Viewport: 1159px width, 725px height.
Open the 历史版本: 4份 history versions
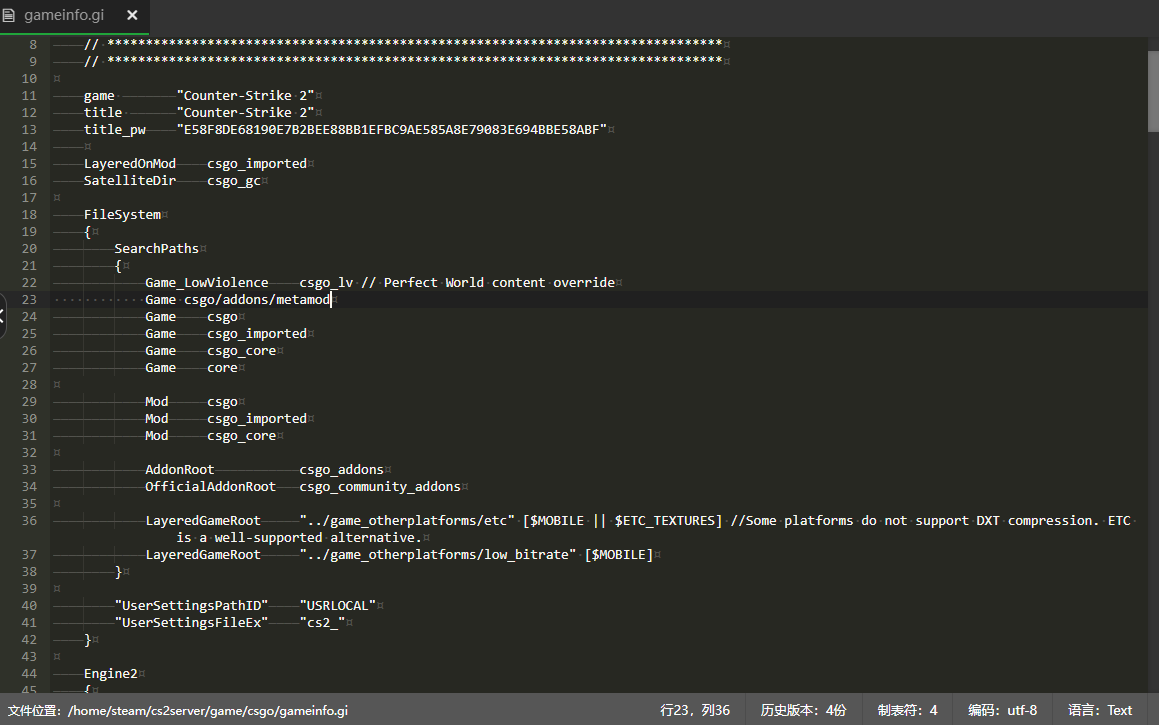coord(803,710)
